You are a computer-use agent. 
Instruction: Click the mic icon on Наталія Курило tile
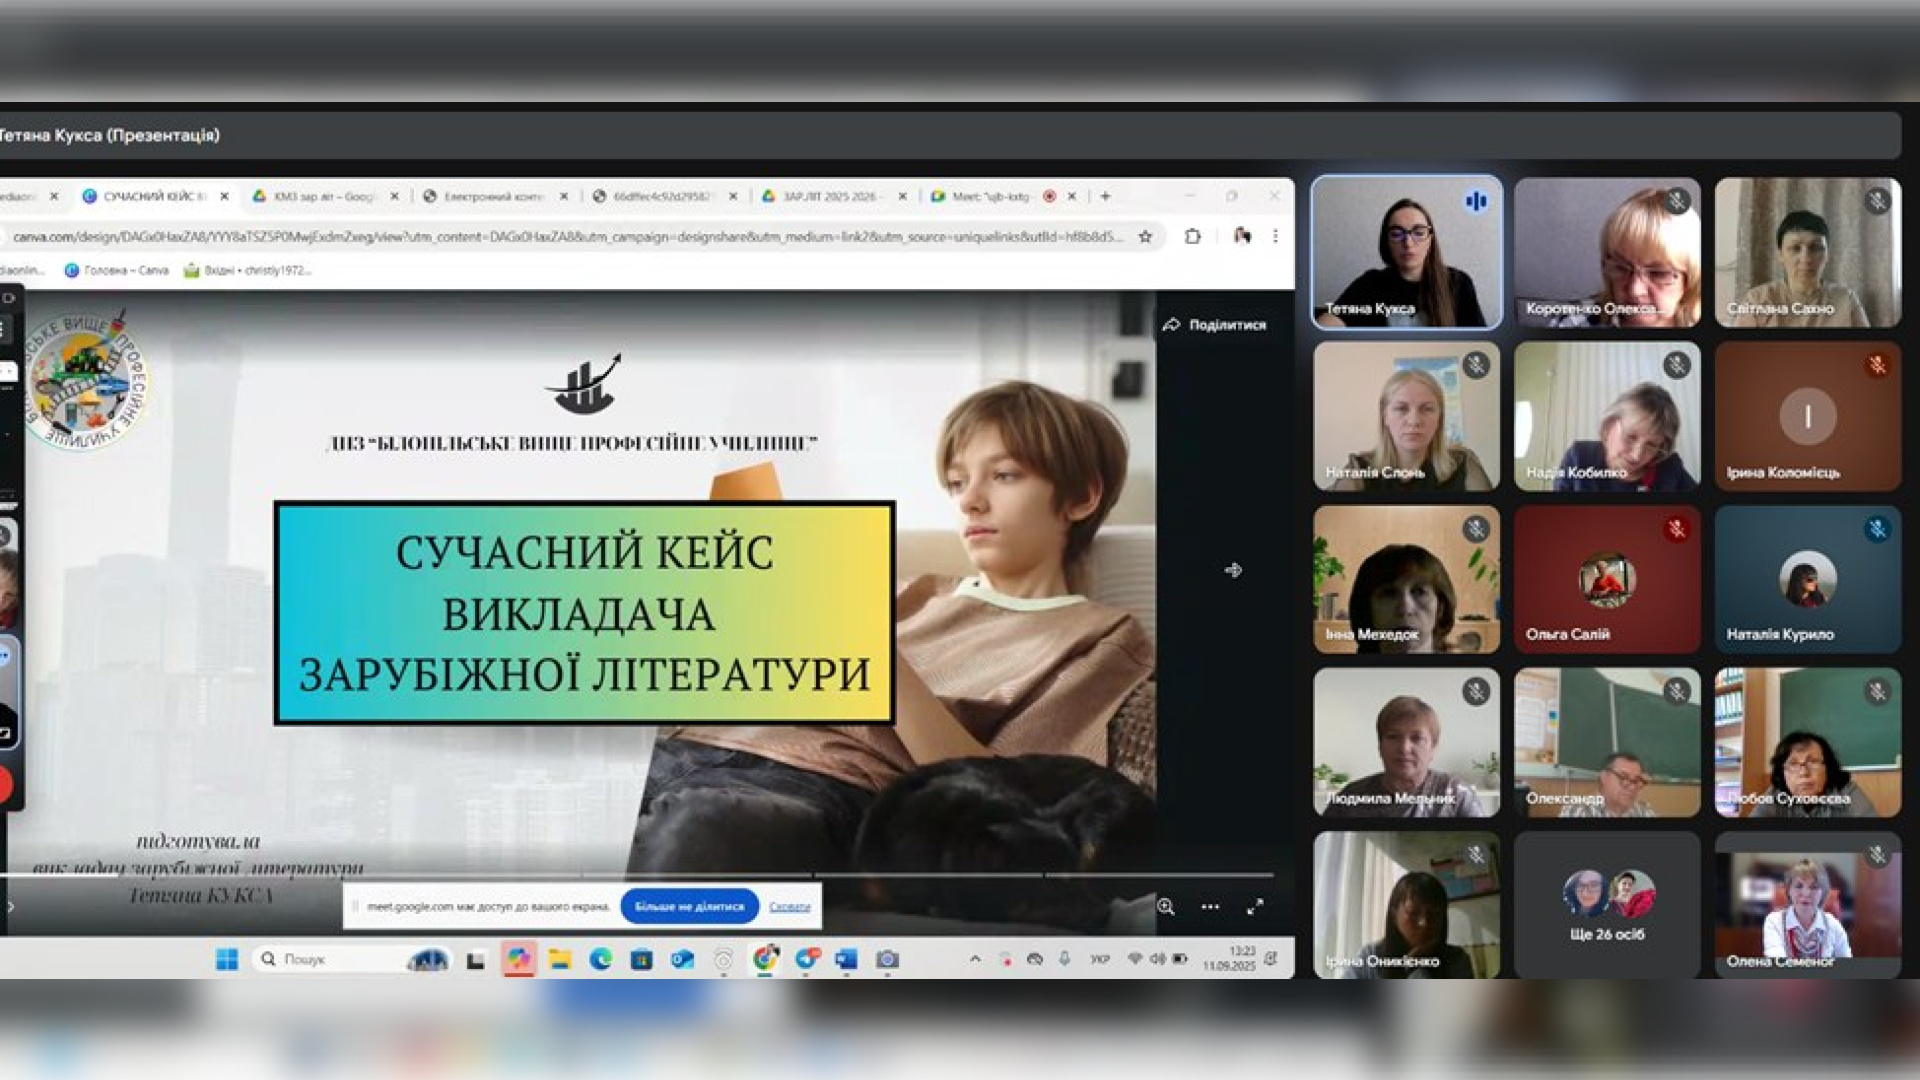(x=1877, y=529)
